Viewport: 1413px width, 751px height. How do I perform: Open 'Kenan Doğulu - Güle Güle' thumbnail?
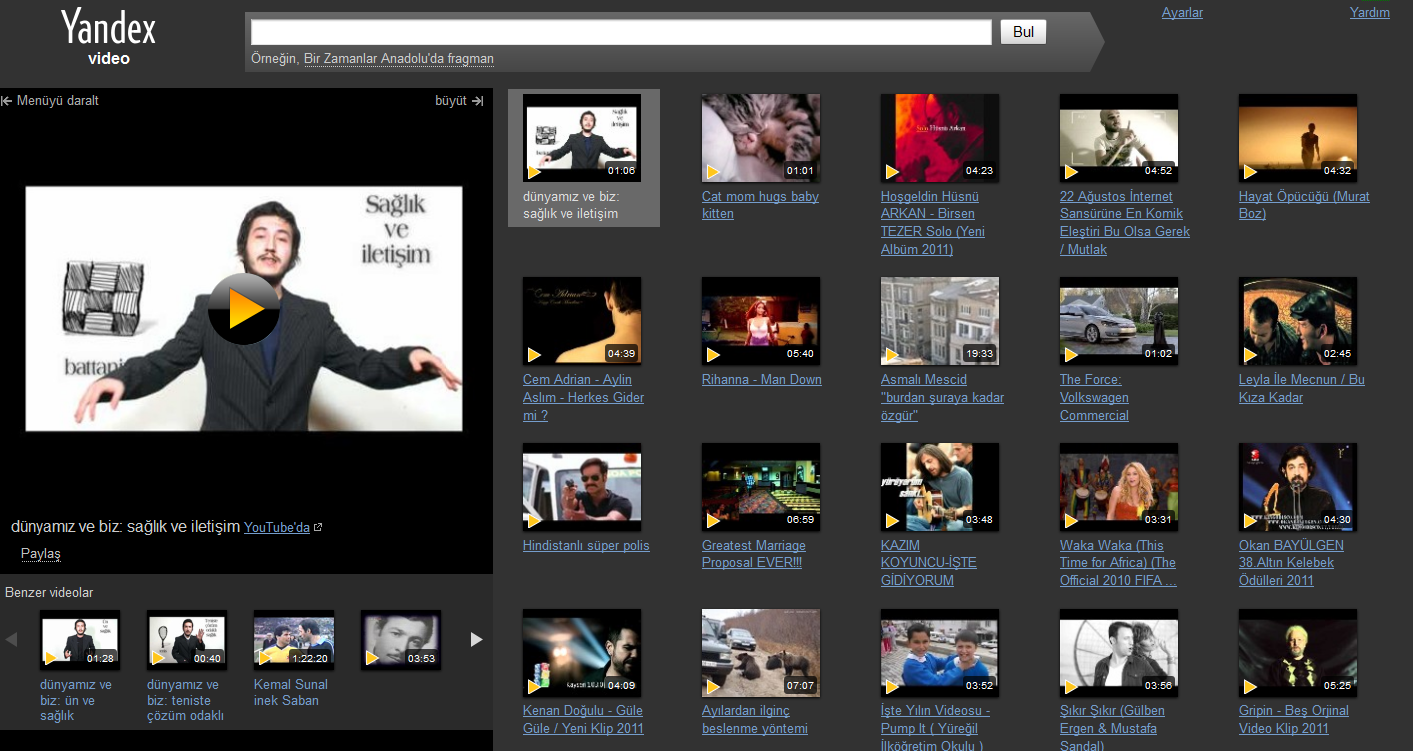pyautogui.click(x=582, y=653)
